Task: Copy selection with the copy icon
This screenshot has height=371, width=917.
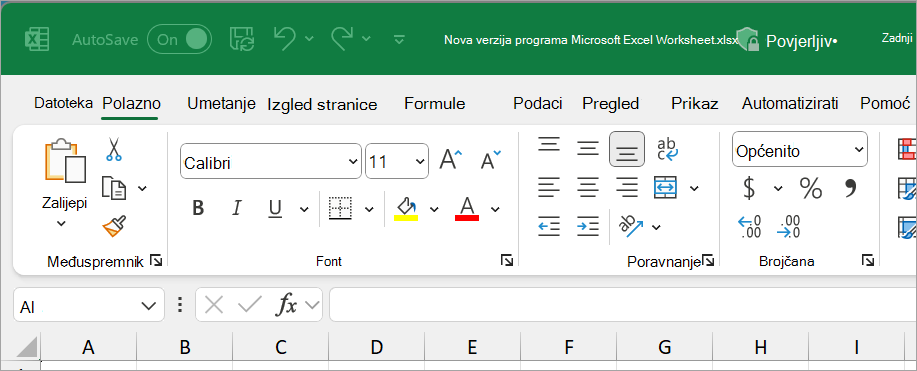Action: tap(113, 188)
